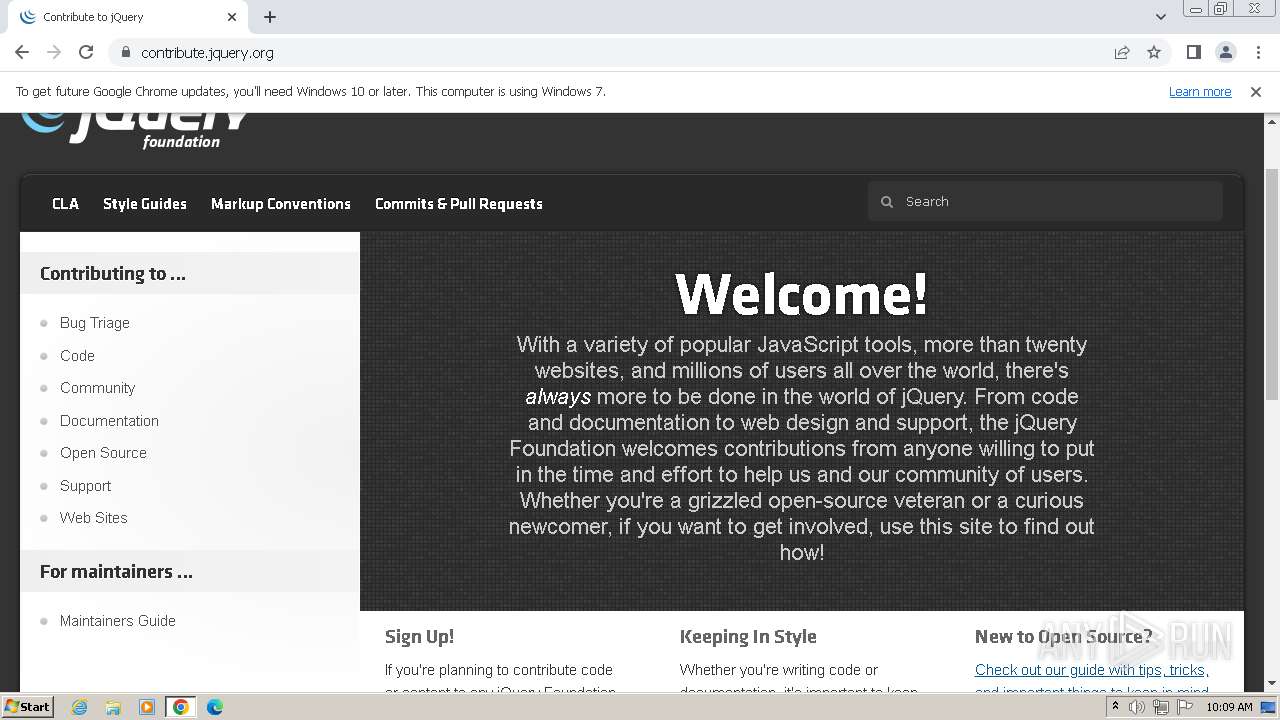The height and width of the screenshot is (720, 1280).
Task: Open Windows Media Player from taskbar
Action: point(147,707)
